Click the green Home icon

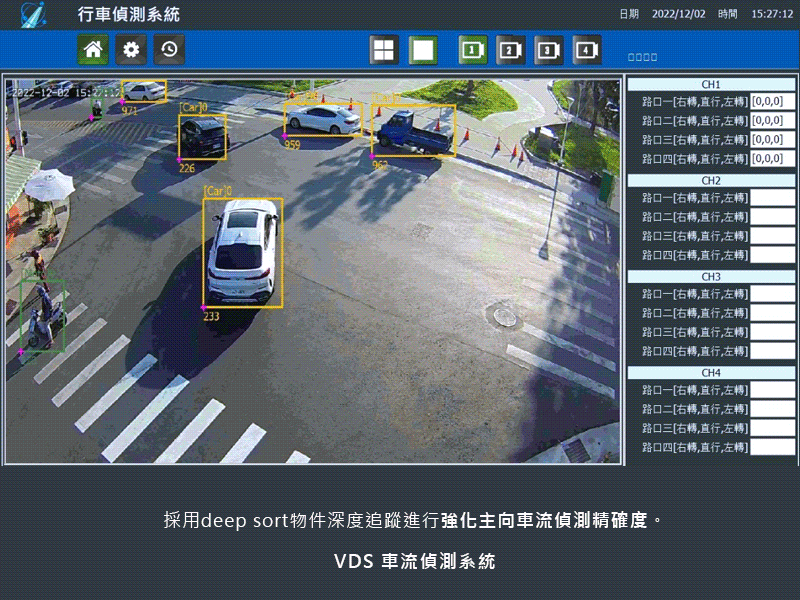click(x=93, y=49)
